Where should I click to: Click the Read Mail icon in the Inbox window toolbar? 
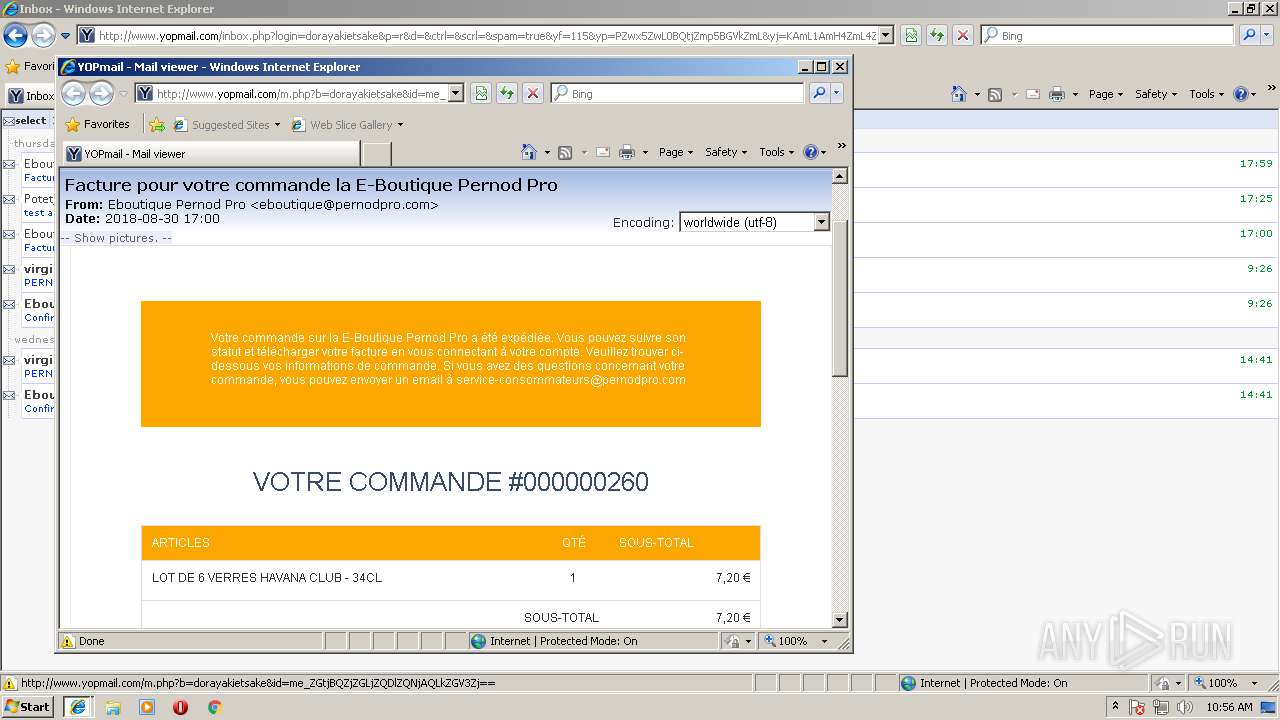[x=1032, y=94]
